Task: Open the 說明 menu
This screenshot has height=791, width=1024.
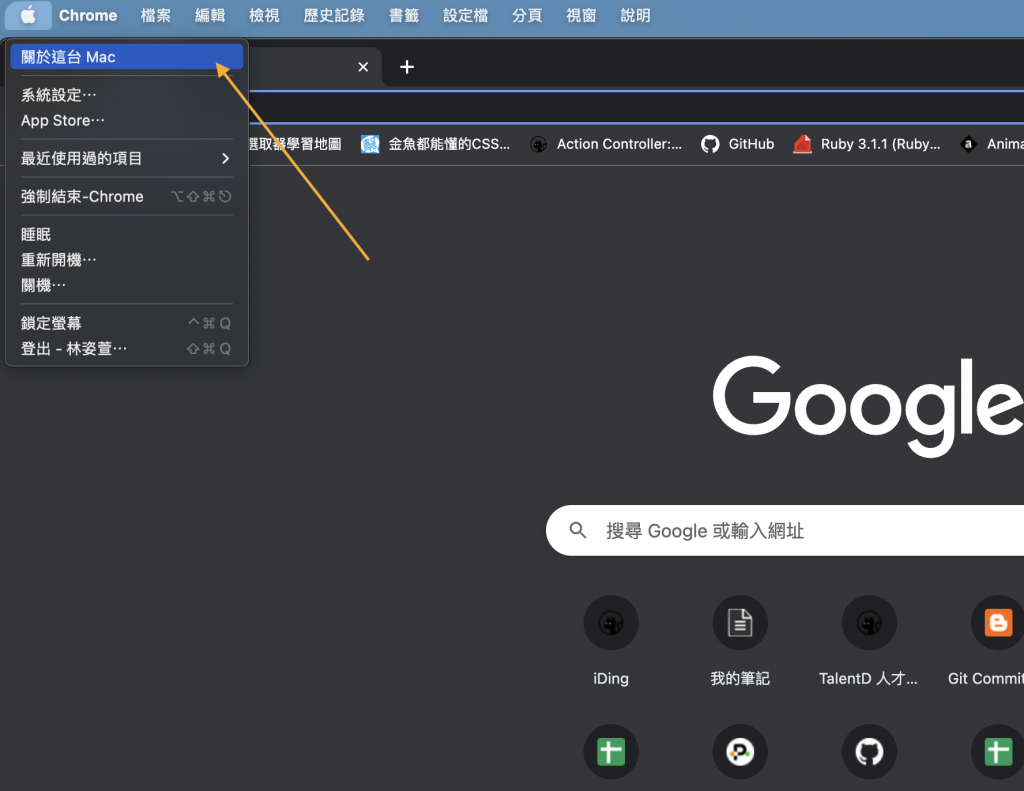Action: coord(635,15)
